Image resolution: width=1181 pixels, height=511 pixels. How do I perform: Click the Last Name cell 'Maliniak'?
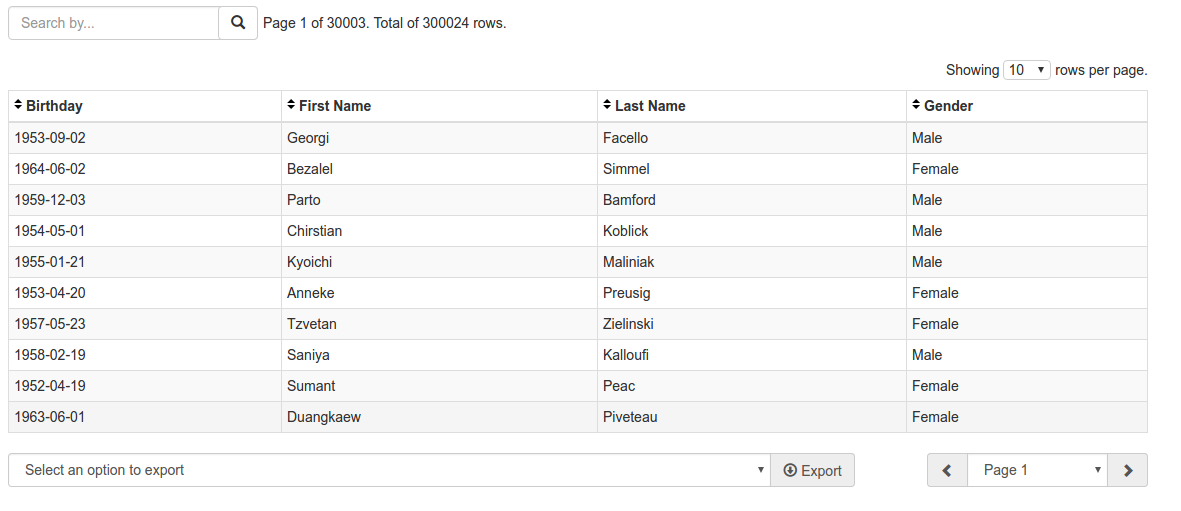(629, 262)
